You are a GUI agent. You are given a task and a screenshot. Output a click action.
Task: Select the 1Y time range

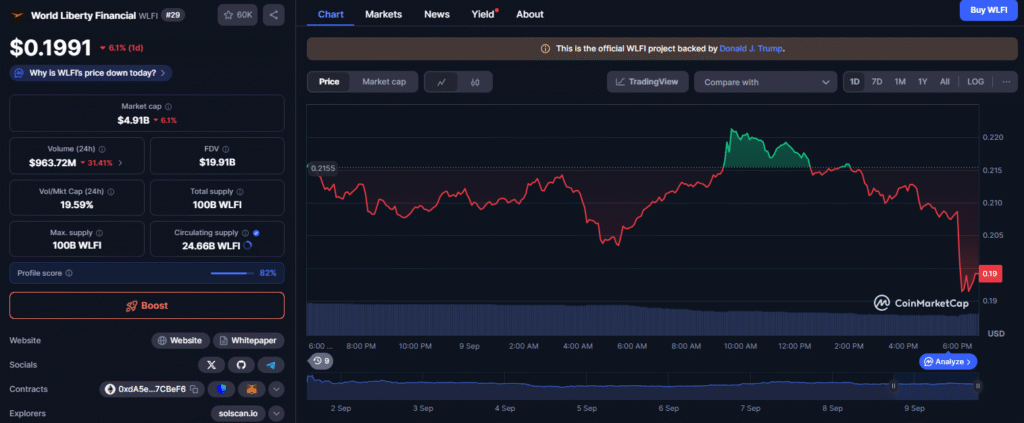tap(923, 82)
